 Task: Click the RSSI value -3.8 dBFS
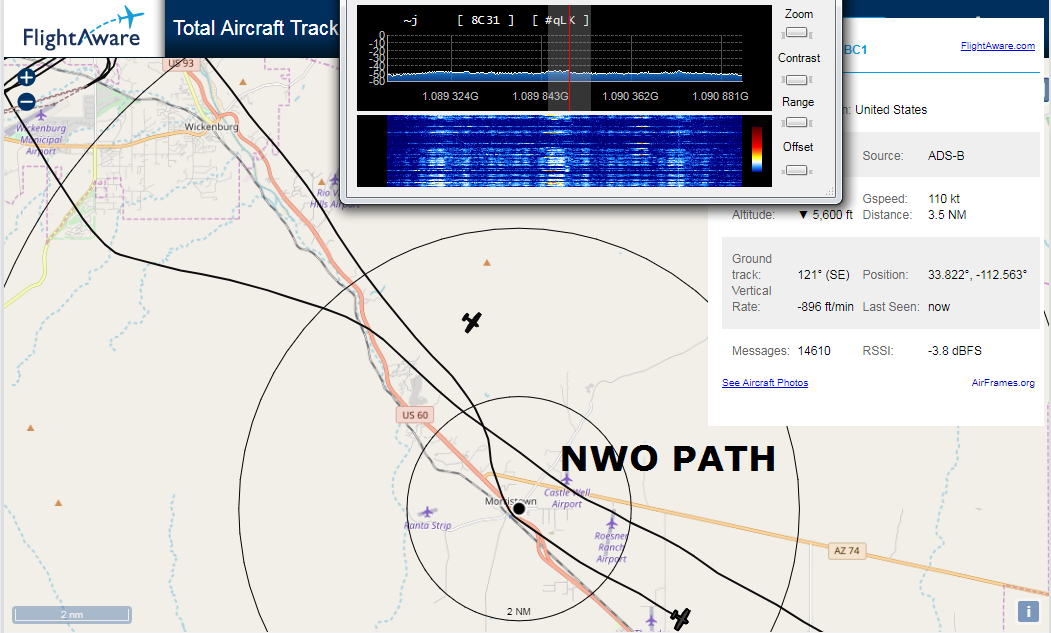pos(954,351)
